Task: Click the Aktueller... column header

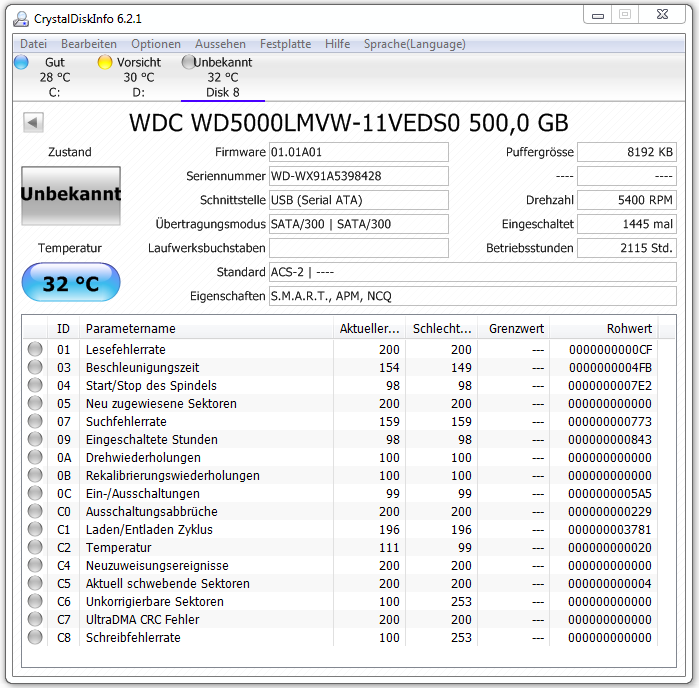Action: (x=369, y=329)
